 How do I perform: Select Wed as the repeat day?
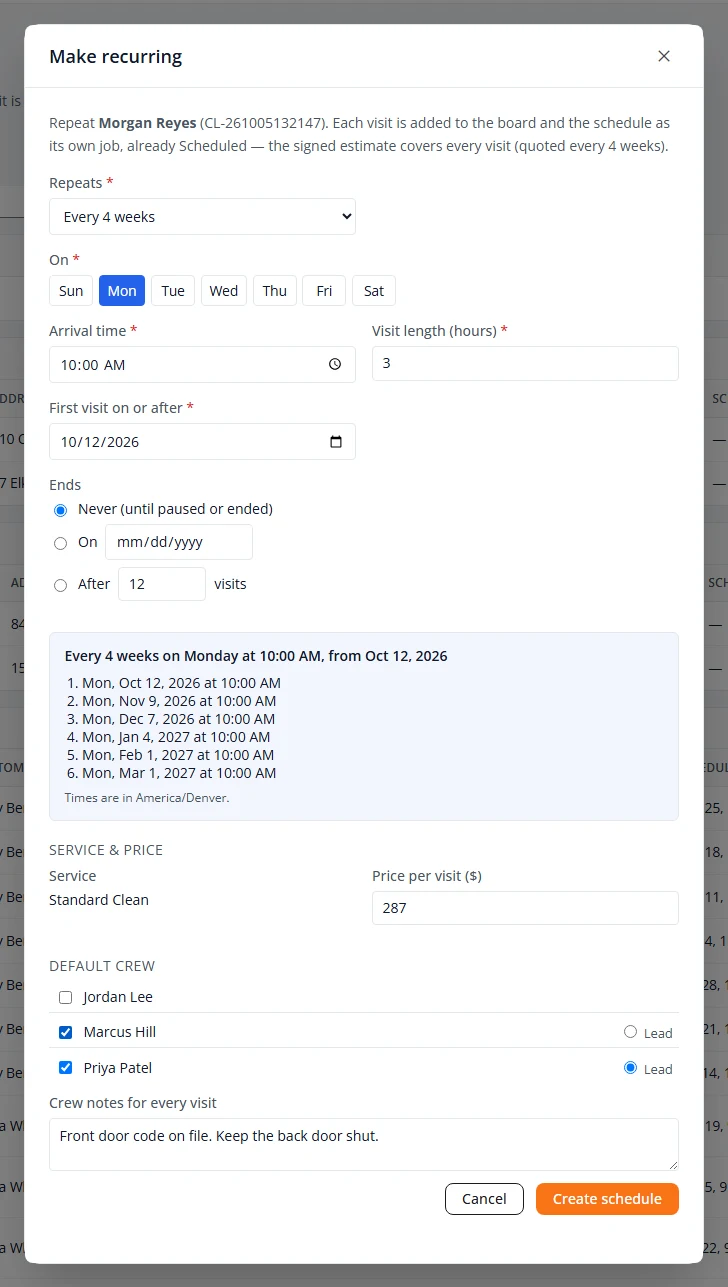(224, 291)
